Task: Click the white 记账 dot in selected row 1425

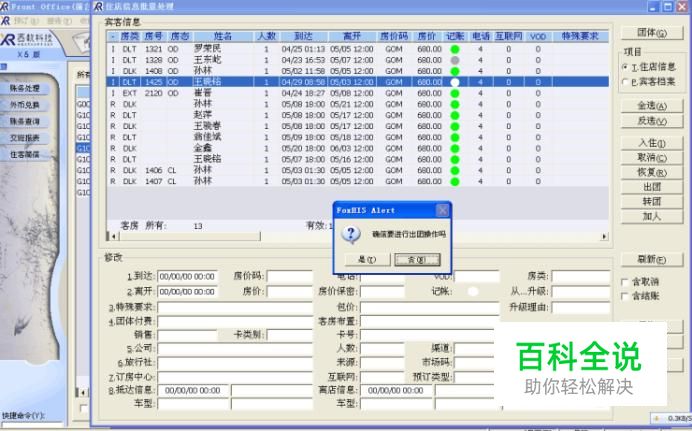Action: 455,82
